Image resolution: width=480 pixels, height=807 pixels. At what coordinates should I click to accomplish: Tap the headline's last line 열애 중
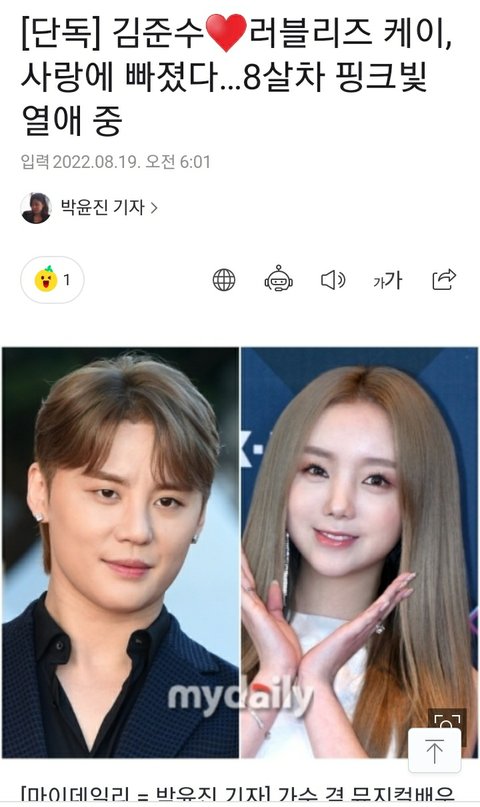pos(72,120)
